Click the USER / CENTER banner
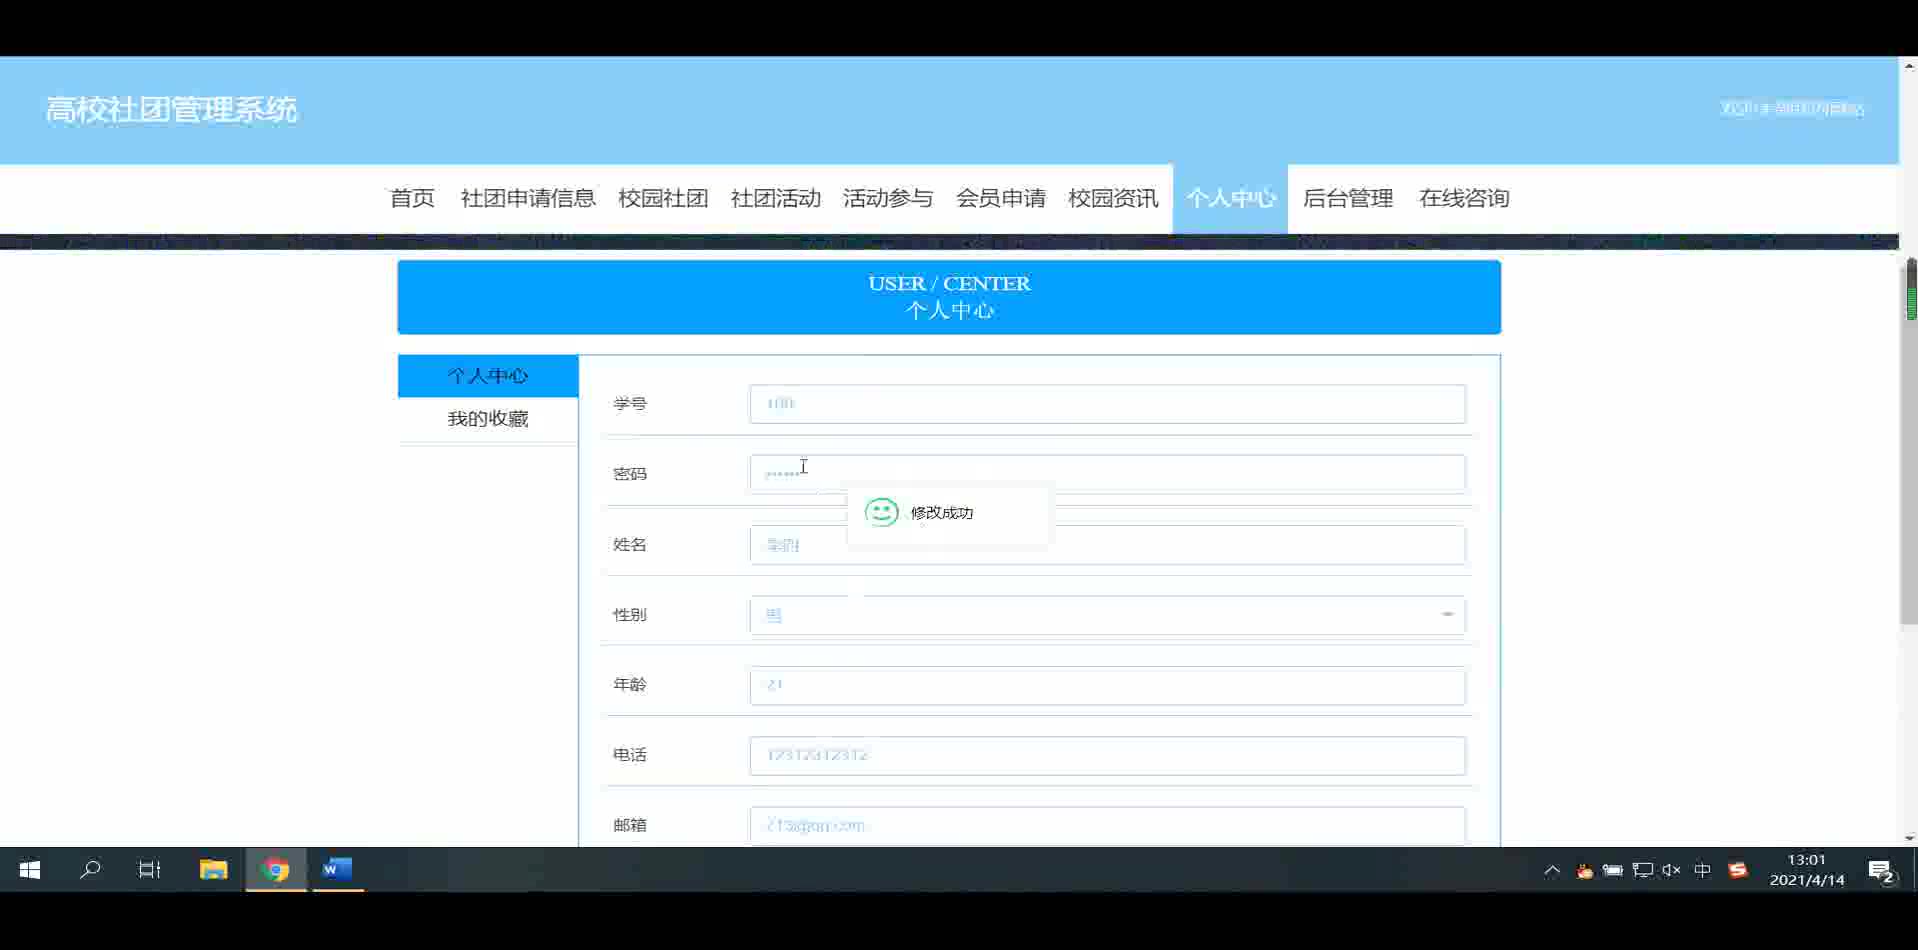 (949, 297)
